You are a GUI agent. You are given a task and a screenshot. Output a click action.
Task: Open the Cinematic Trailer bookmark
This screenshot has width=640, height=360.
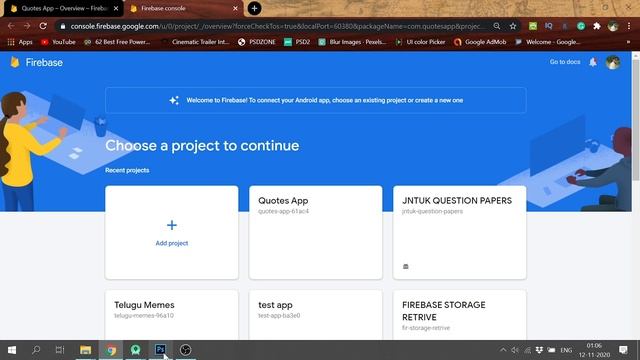(195, 42)
